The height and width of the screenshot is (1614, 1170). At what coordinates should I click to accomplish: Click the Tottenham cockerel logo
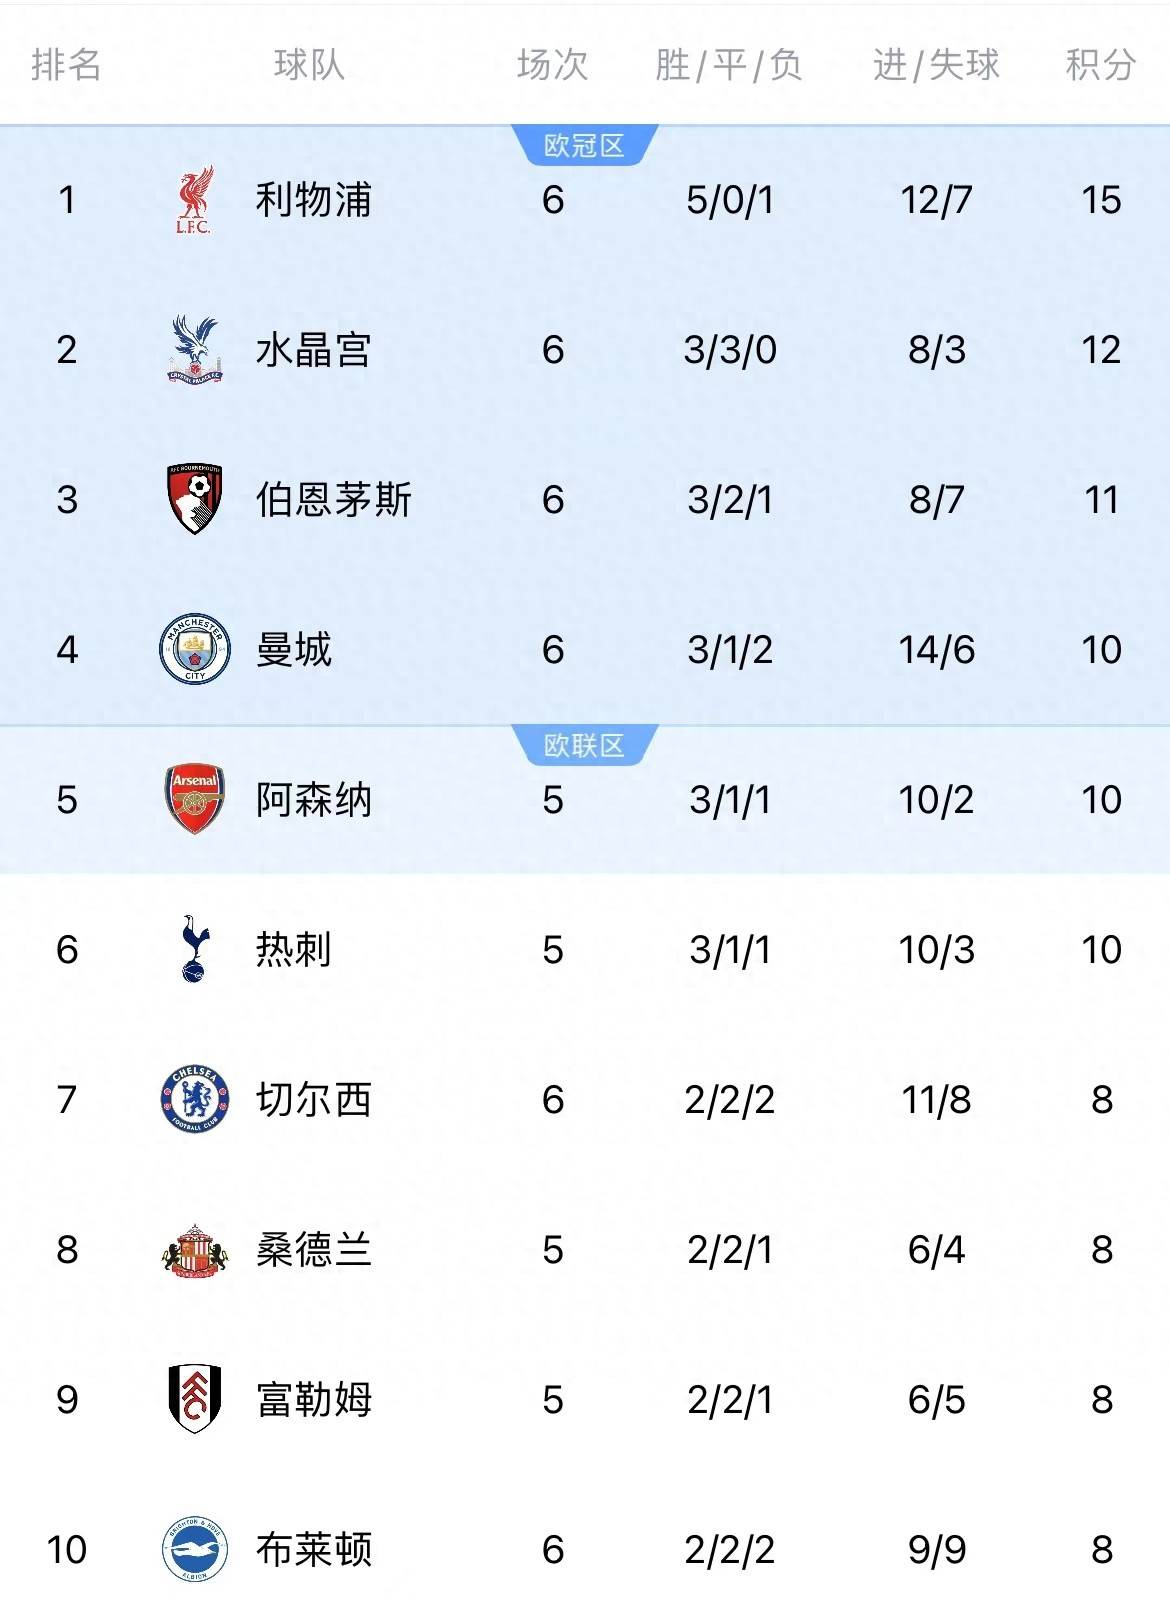point(194,949)
